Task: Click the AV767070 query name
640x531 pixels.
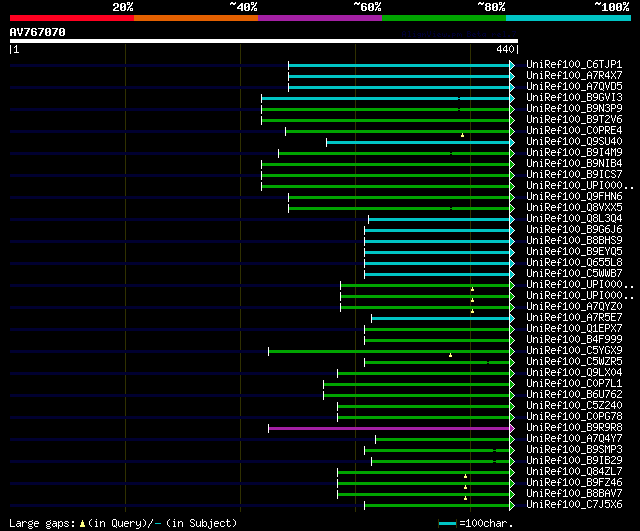Action: pos(38,32)
